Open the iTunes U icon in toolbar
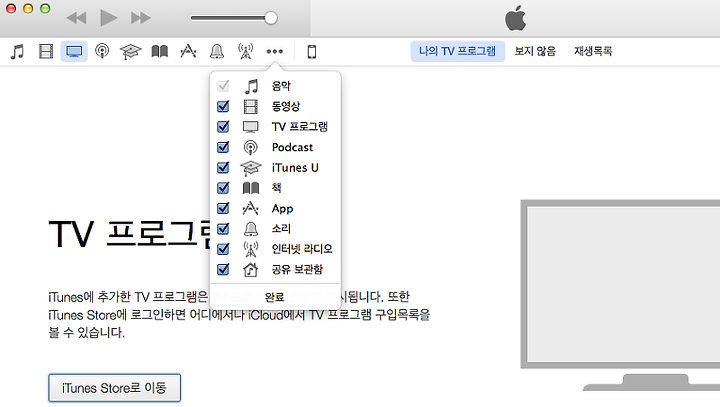The image size is (720, 407). pos(130,51)
